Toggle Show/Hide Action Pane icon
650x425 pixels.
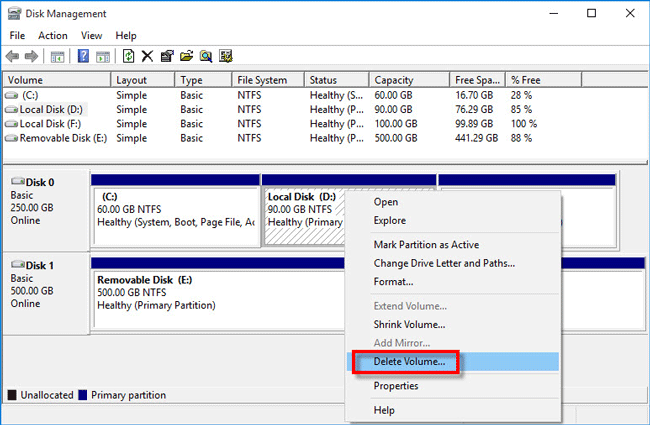103,56
